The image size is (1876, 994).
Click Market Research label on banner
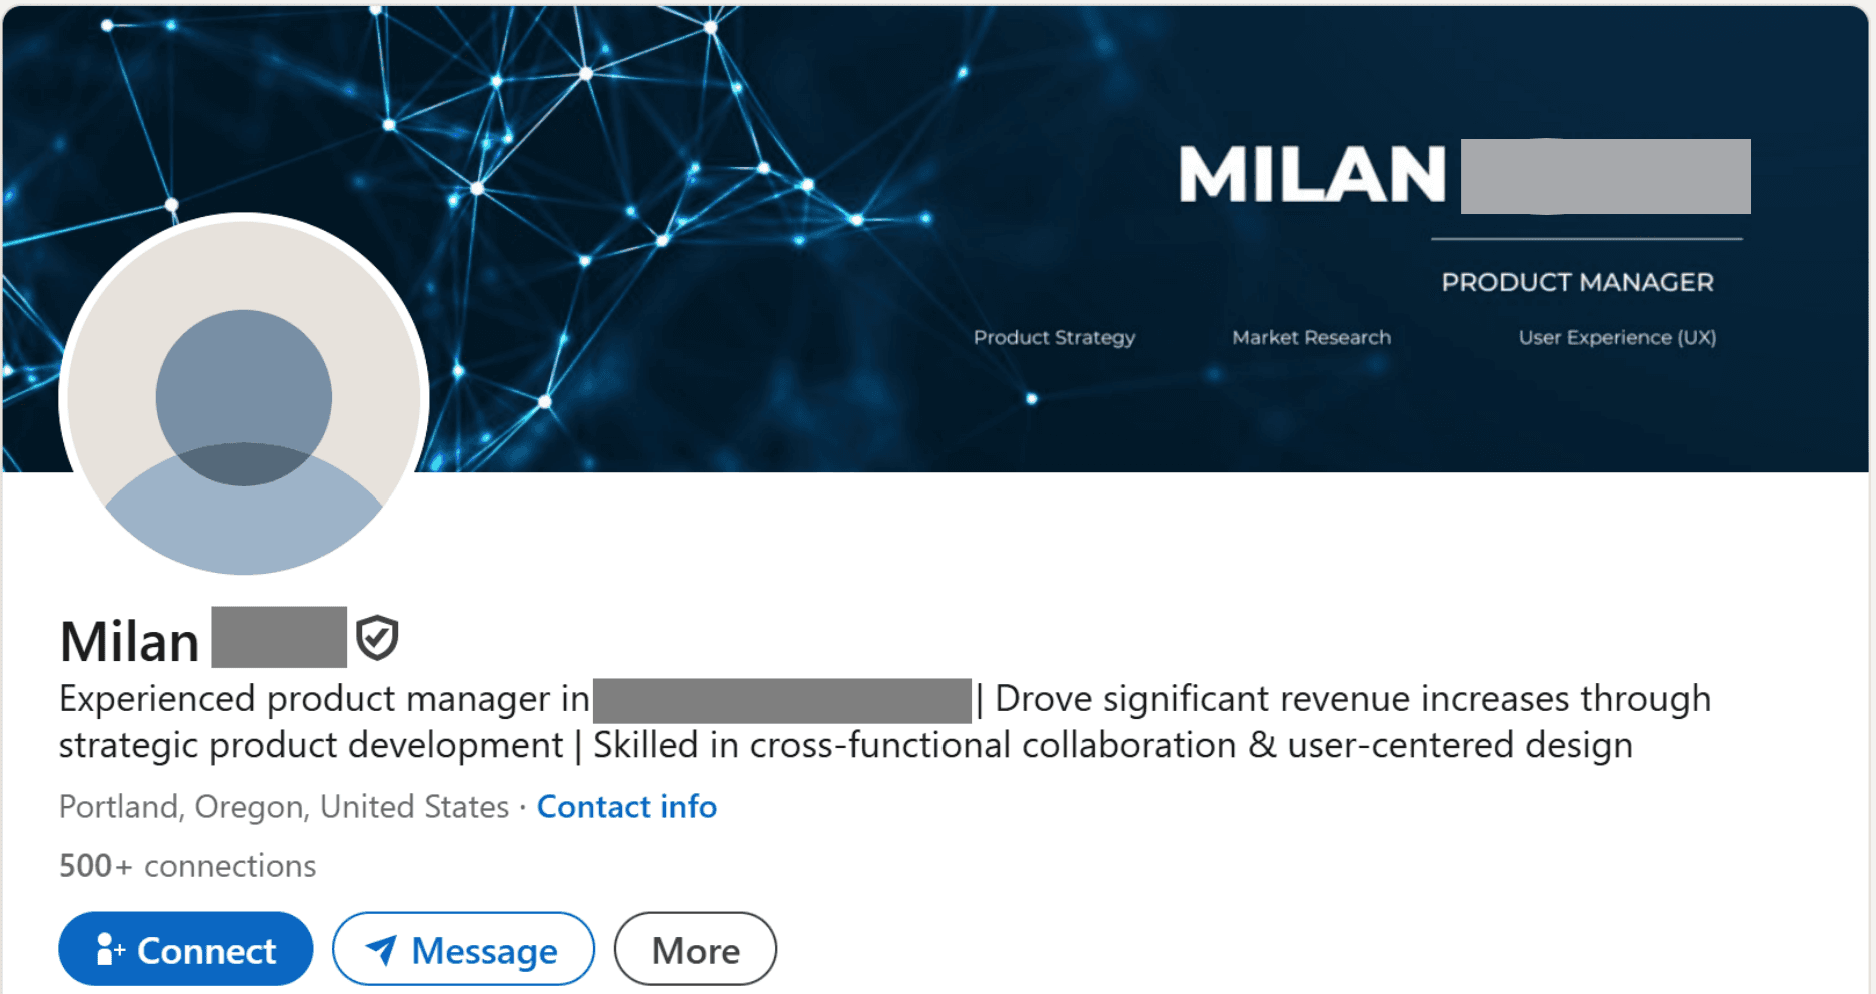1311,337
